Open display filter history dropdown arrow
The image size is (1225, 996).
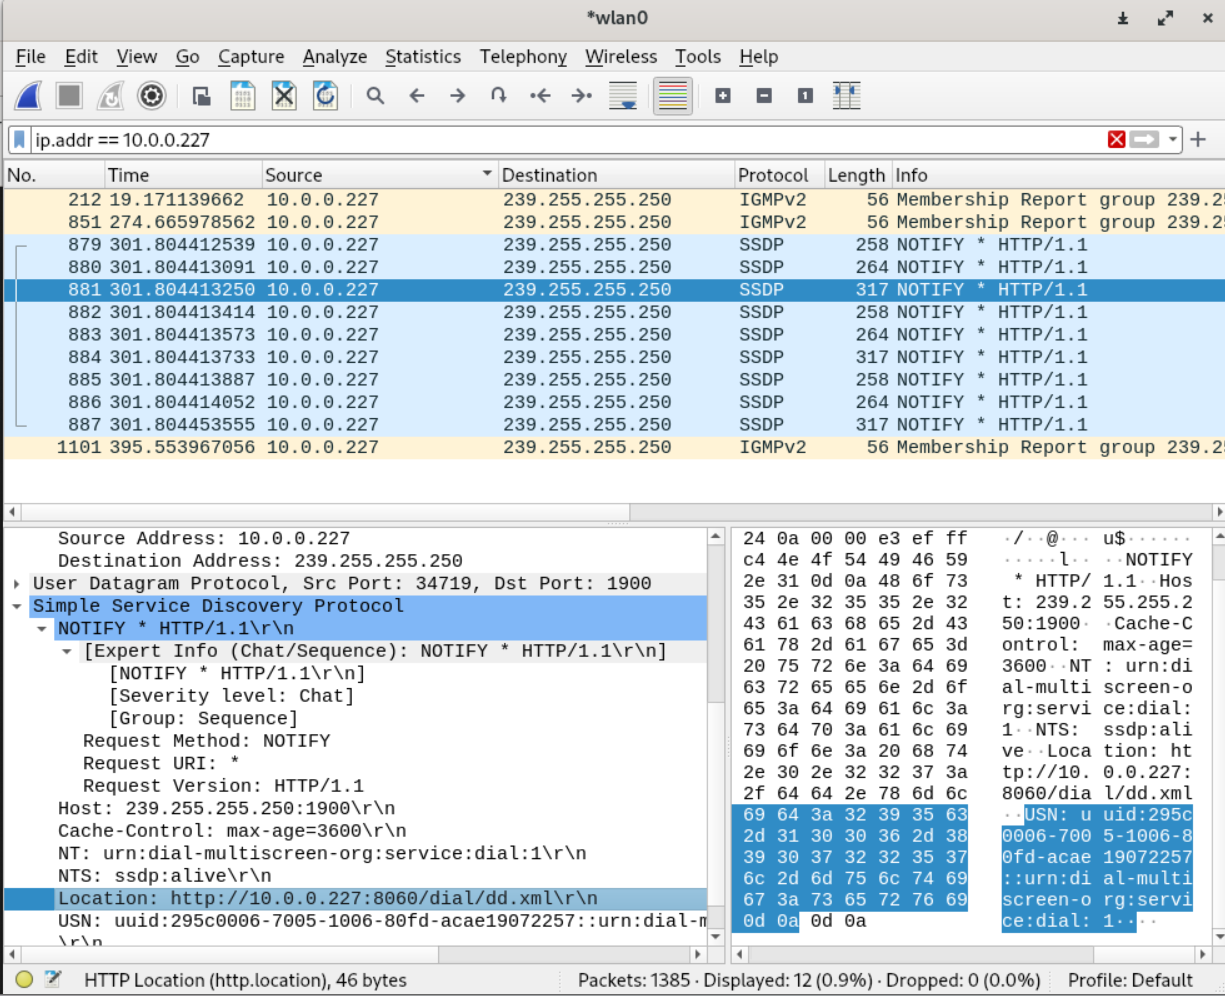click(x=1173, y=140)
